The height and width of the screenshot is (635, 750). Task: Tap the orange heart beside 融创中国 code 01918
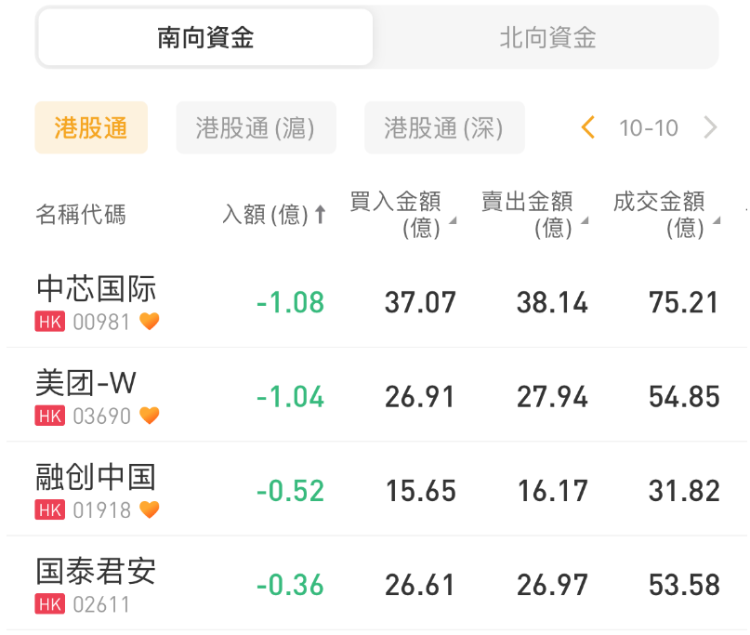pos(149,510)
